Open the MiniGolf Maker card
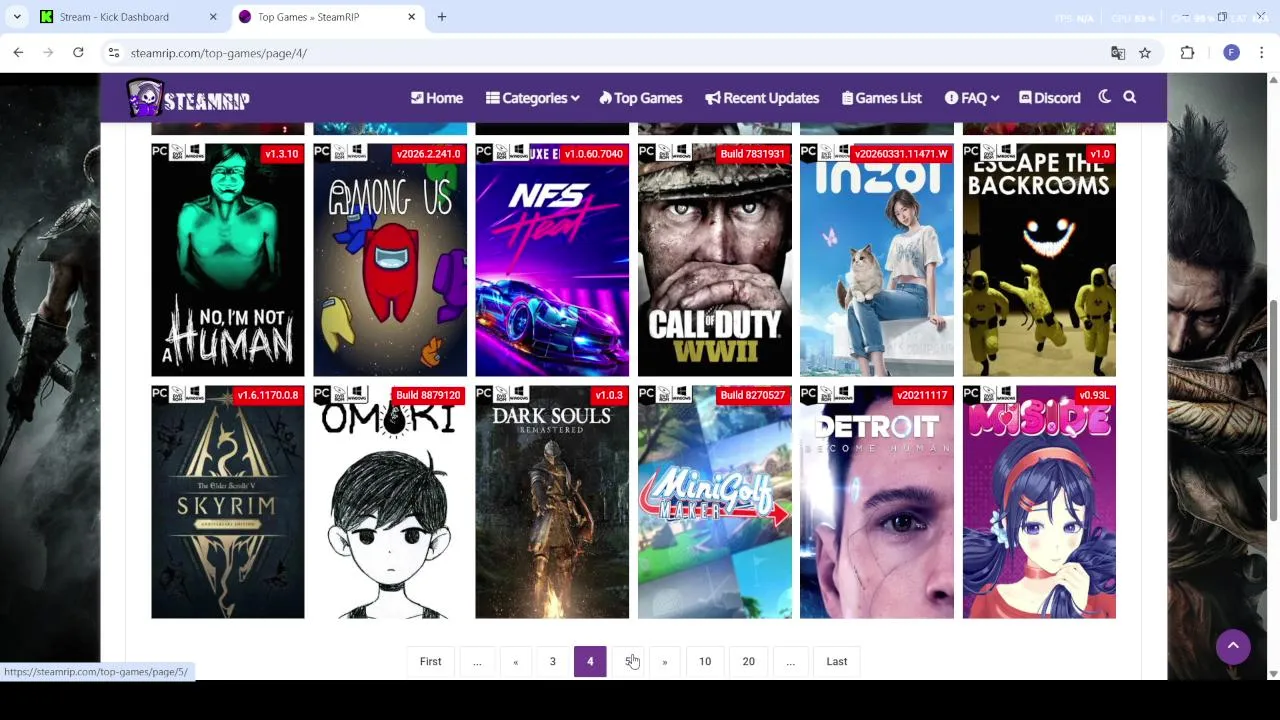Image resolution: width=1280 pixels, height=720 pixels. click(715, 502)
